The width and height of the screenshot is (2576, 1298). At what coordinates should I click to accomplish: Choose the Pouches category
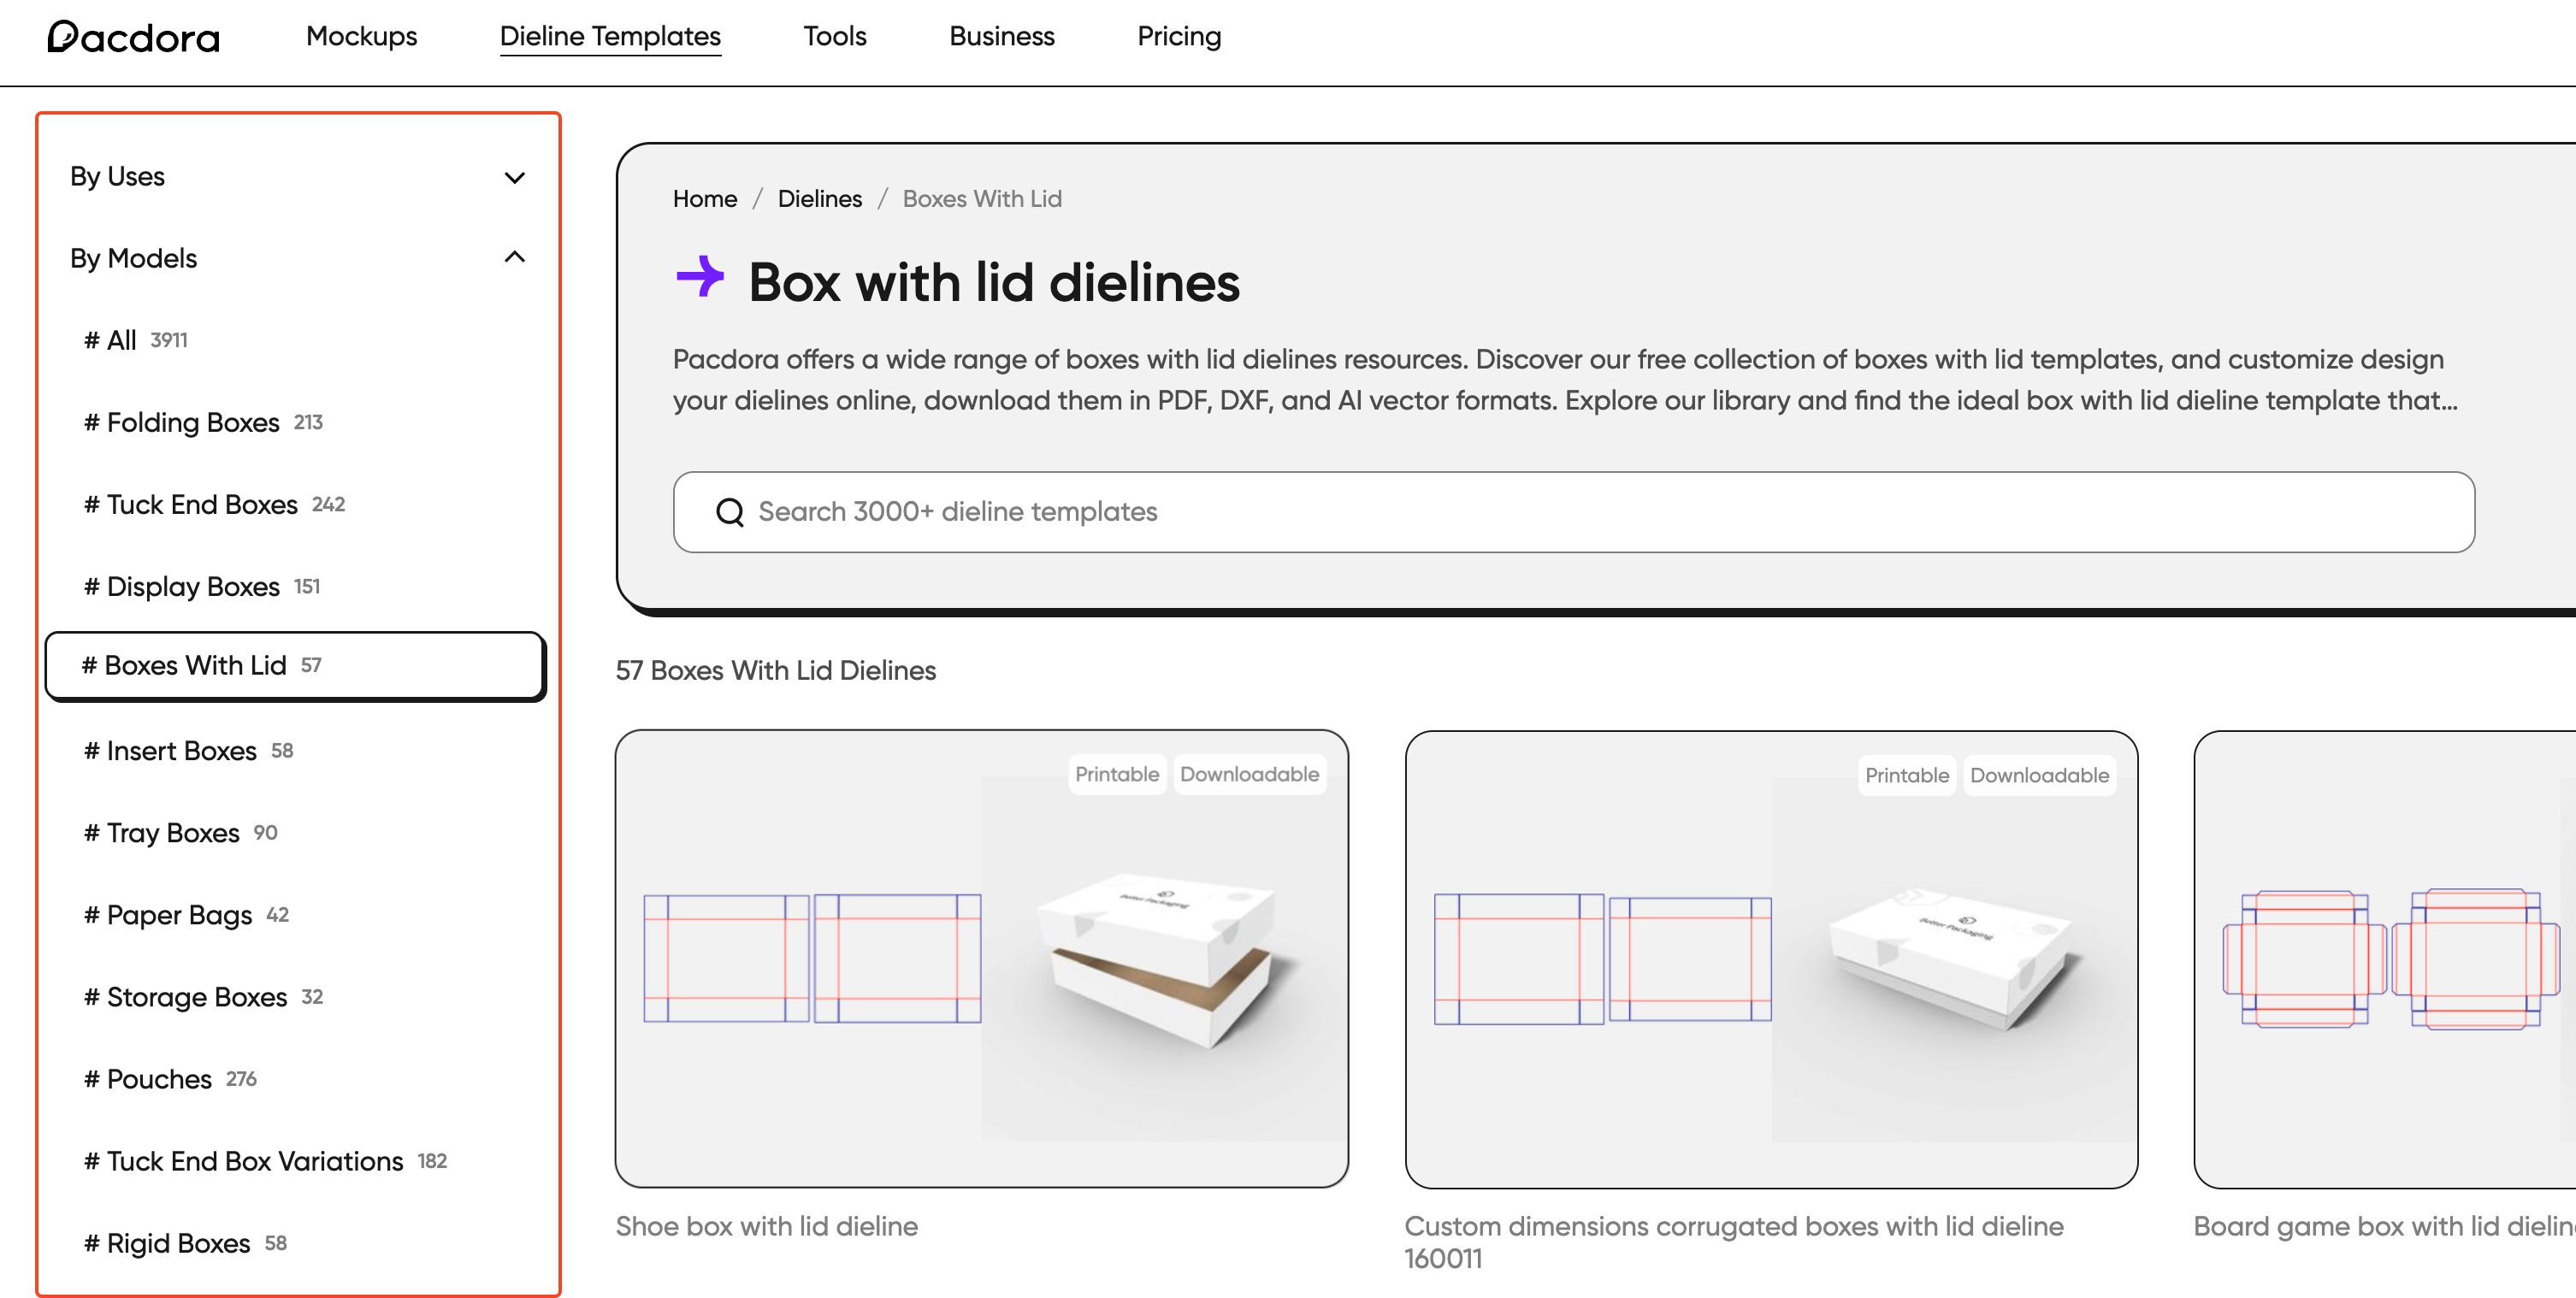[x=171, y=1079]
